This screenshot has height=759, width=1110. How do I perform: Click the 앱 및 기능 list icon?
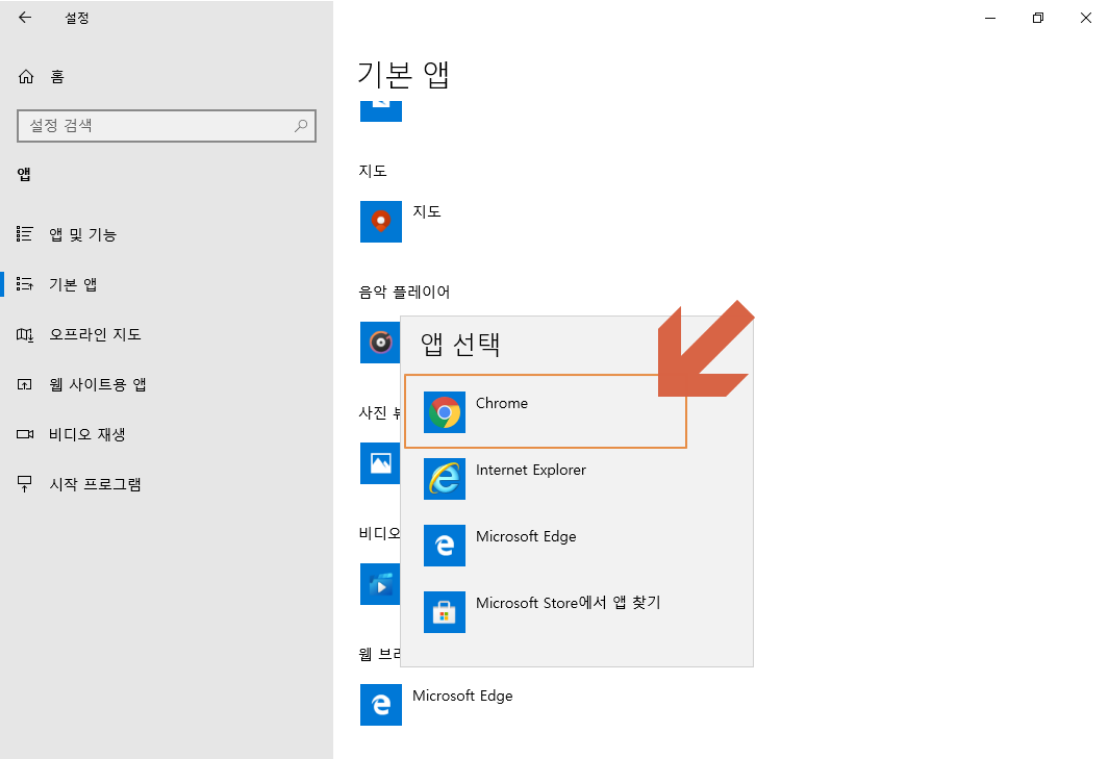(x=25, y=234)
